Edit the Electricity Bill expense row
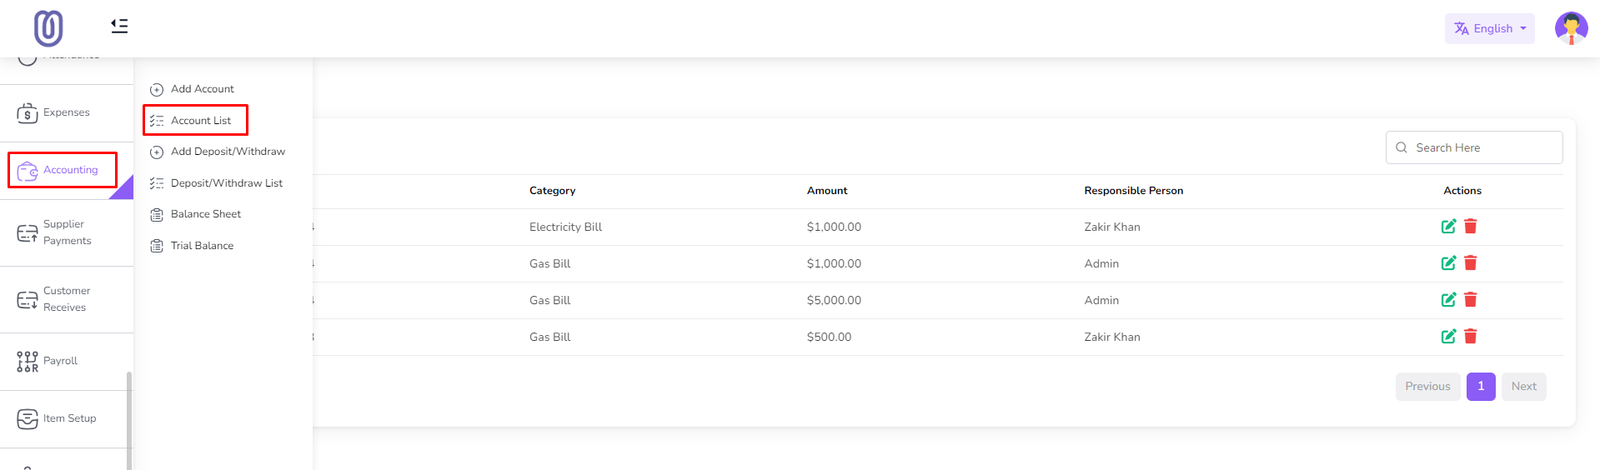 pos(1448,227)
